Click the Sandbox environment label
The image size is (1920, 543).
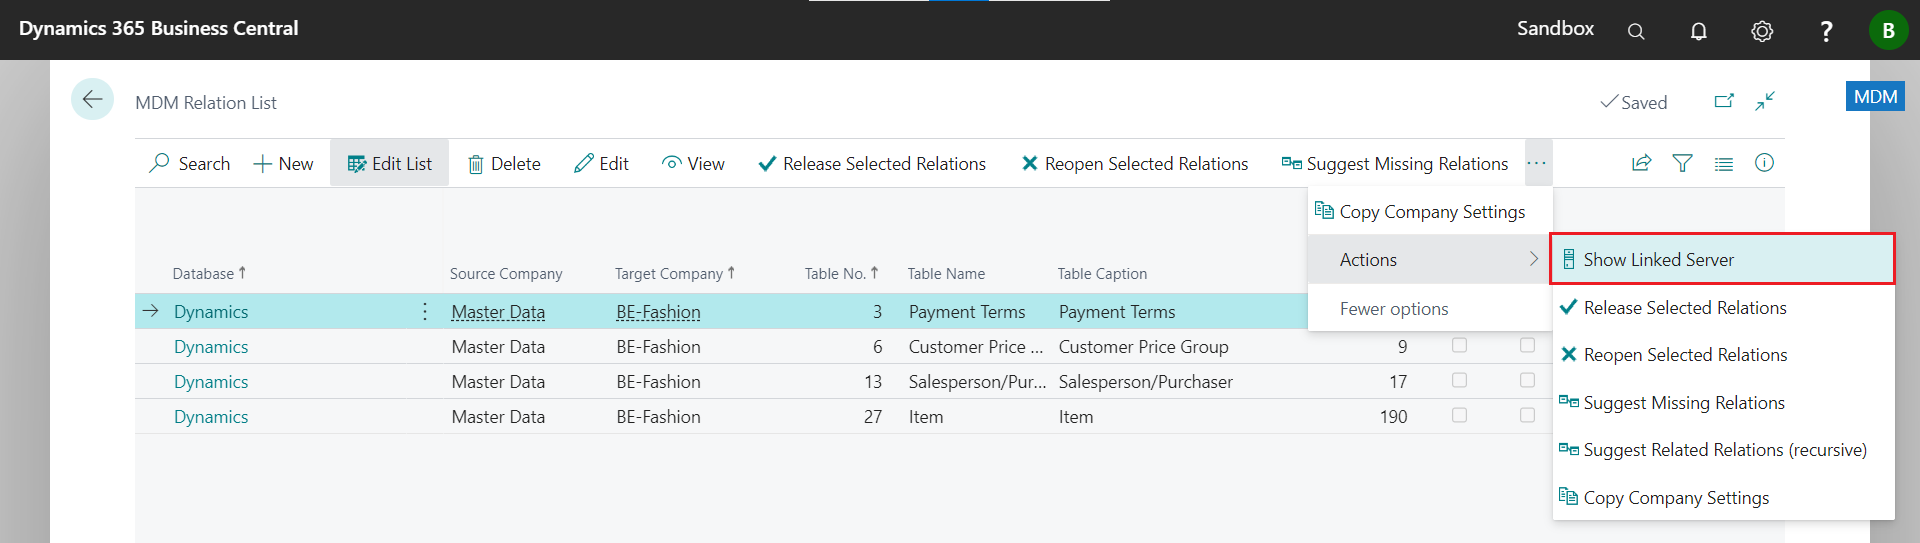tap(1555, 29)
